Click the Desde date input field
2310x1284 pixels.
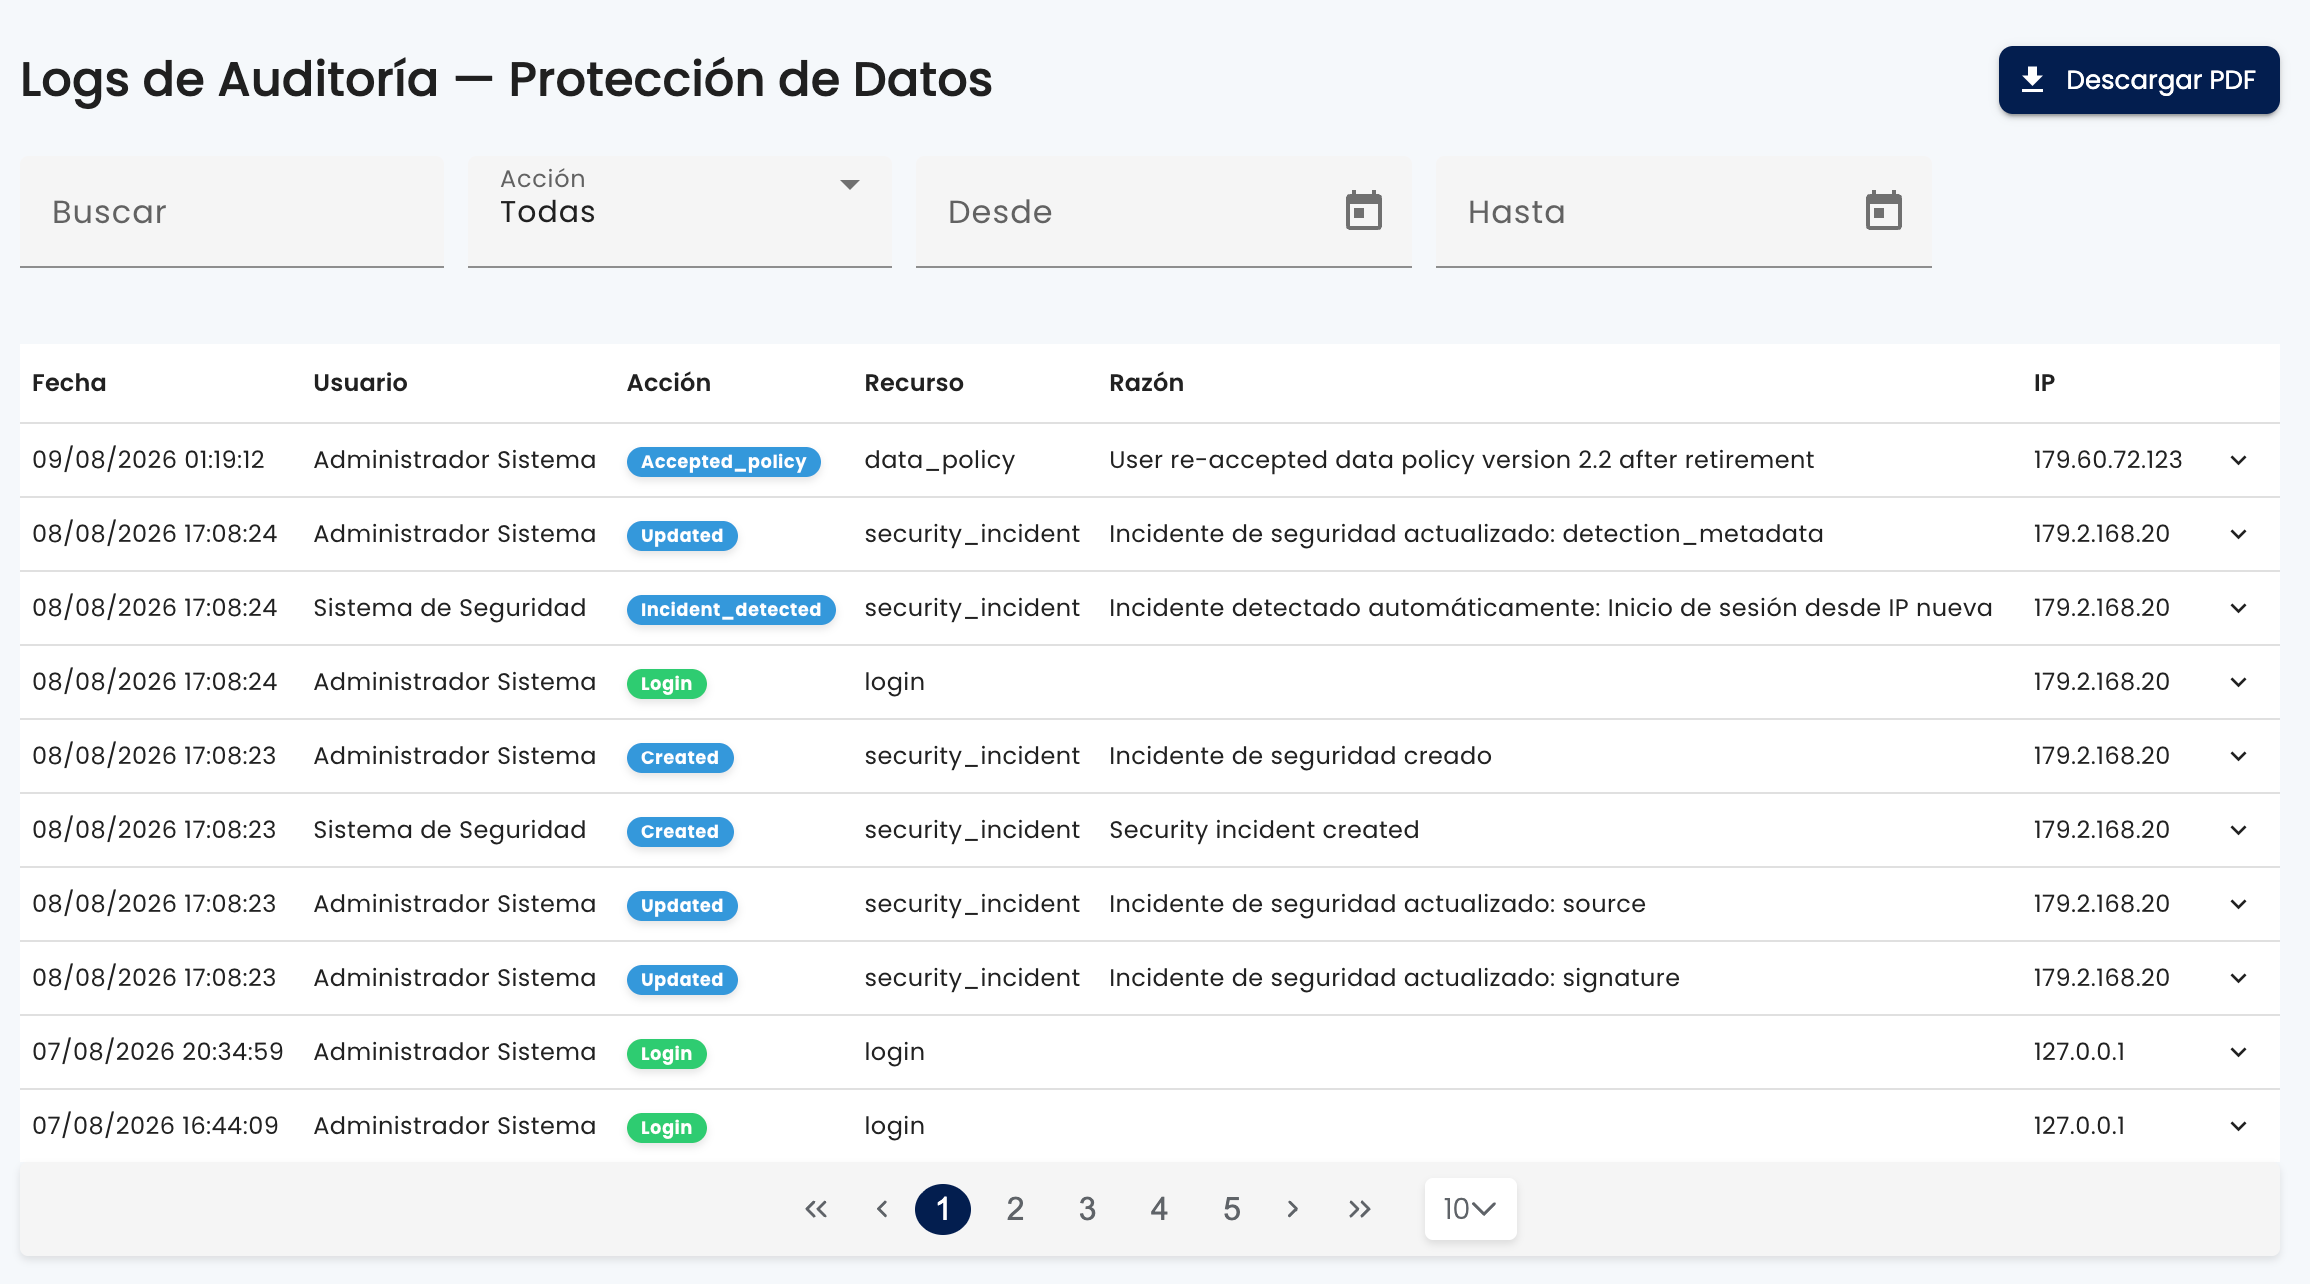[x=1164, y=211]
